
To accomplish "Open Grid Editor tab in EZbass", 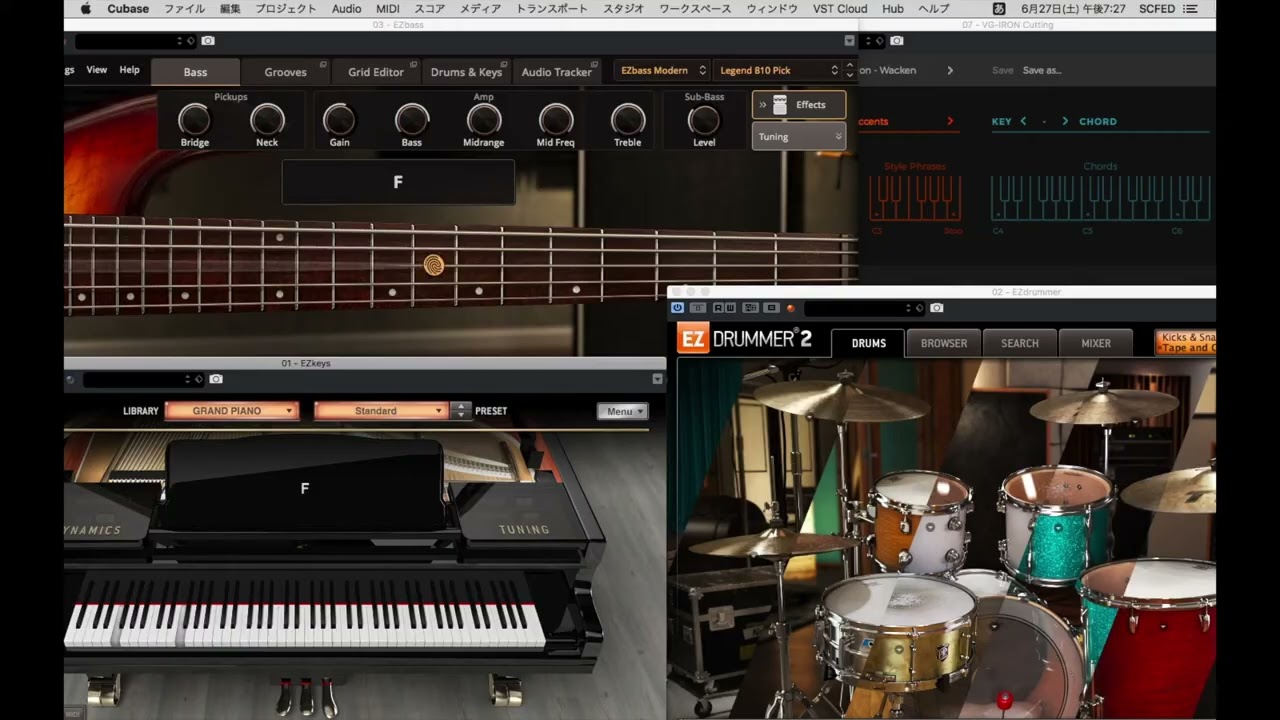I will [376, 72].
